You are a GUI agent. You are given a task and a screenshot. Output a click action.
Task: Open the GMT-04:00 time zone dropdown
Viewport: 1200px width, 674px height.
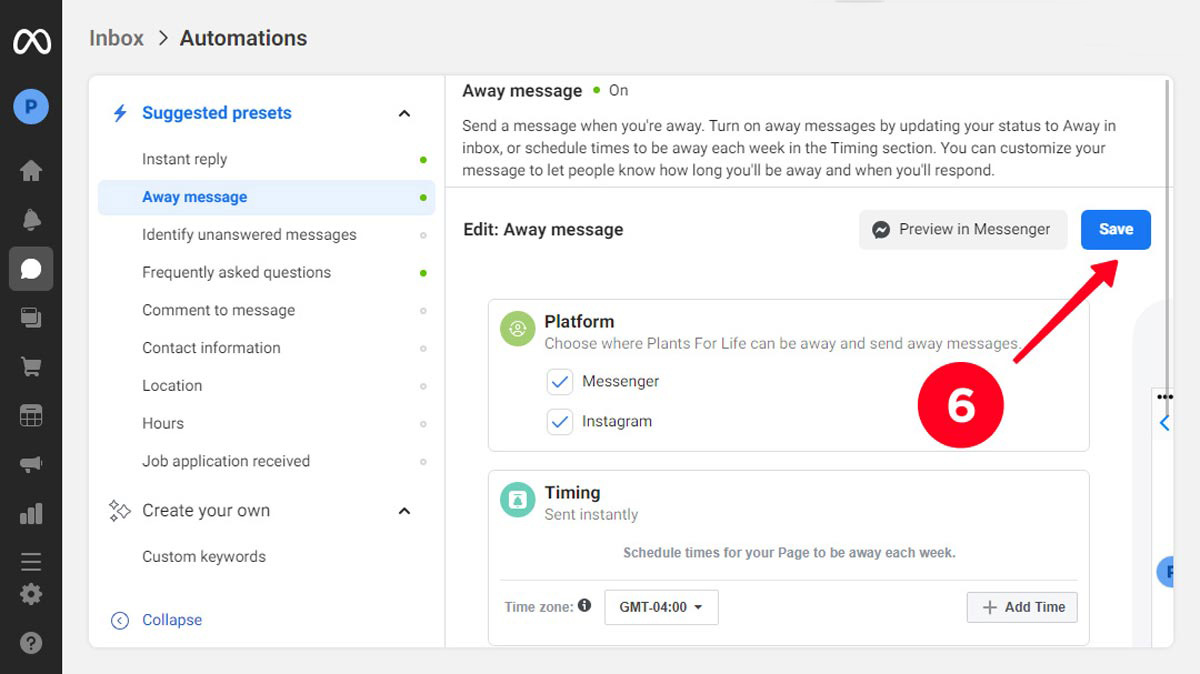tap(661, 607)
